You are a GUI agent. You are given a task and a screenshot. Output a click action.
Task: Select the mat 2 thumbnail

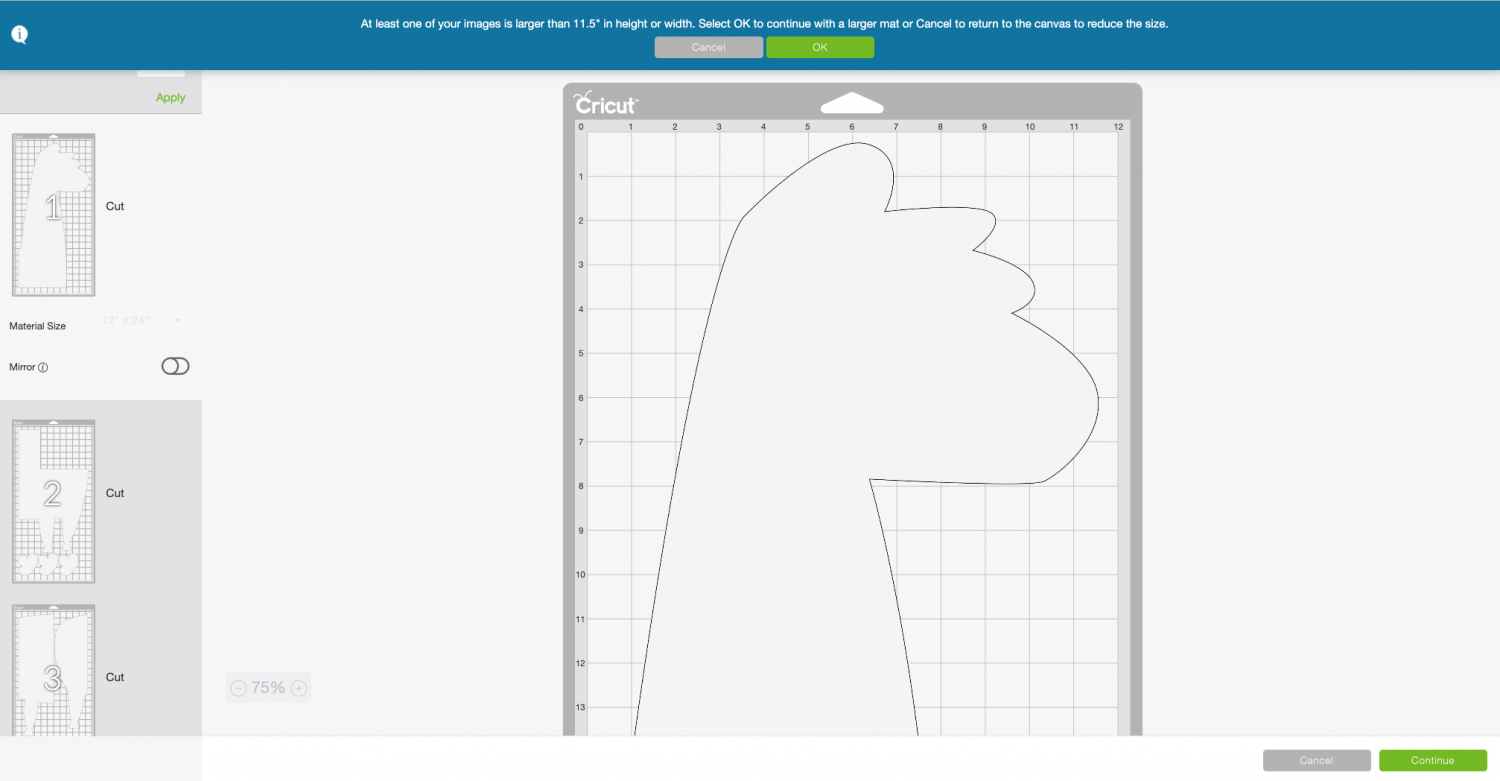point(53,500)
